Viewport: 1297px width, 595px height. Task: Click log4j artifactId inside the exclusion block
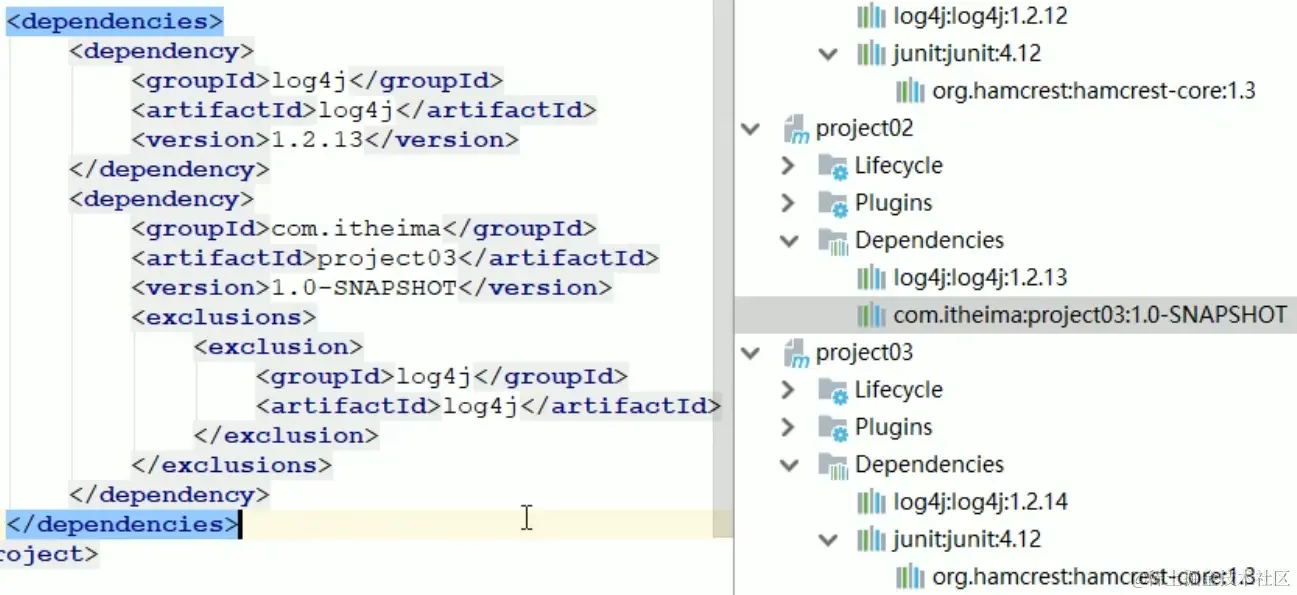pyautogui.click(x=481, y=407)
